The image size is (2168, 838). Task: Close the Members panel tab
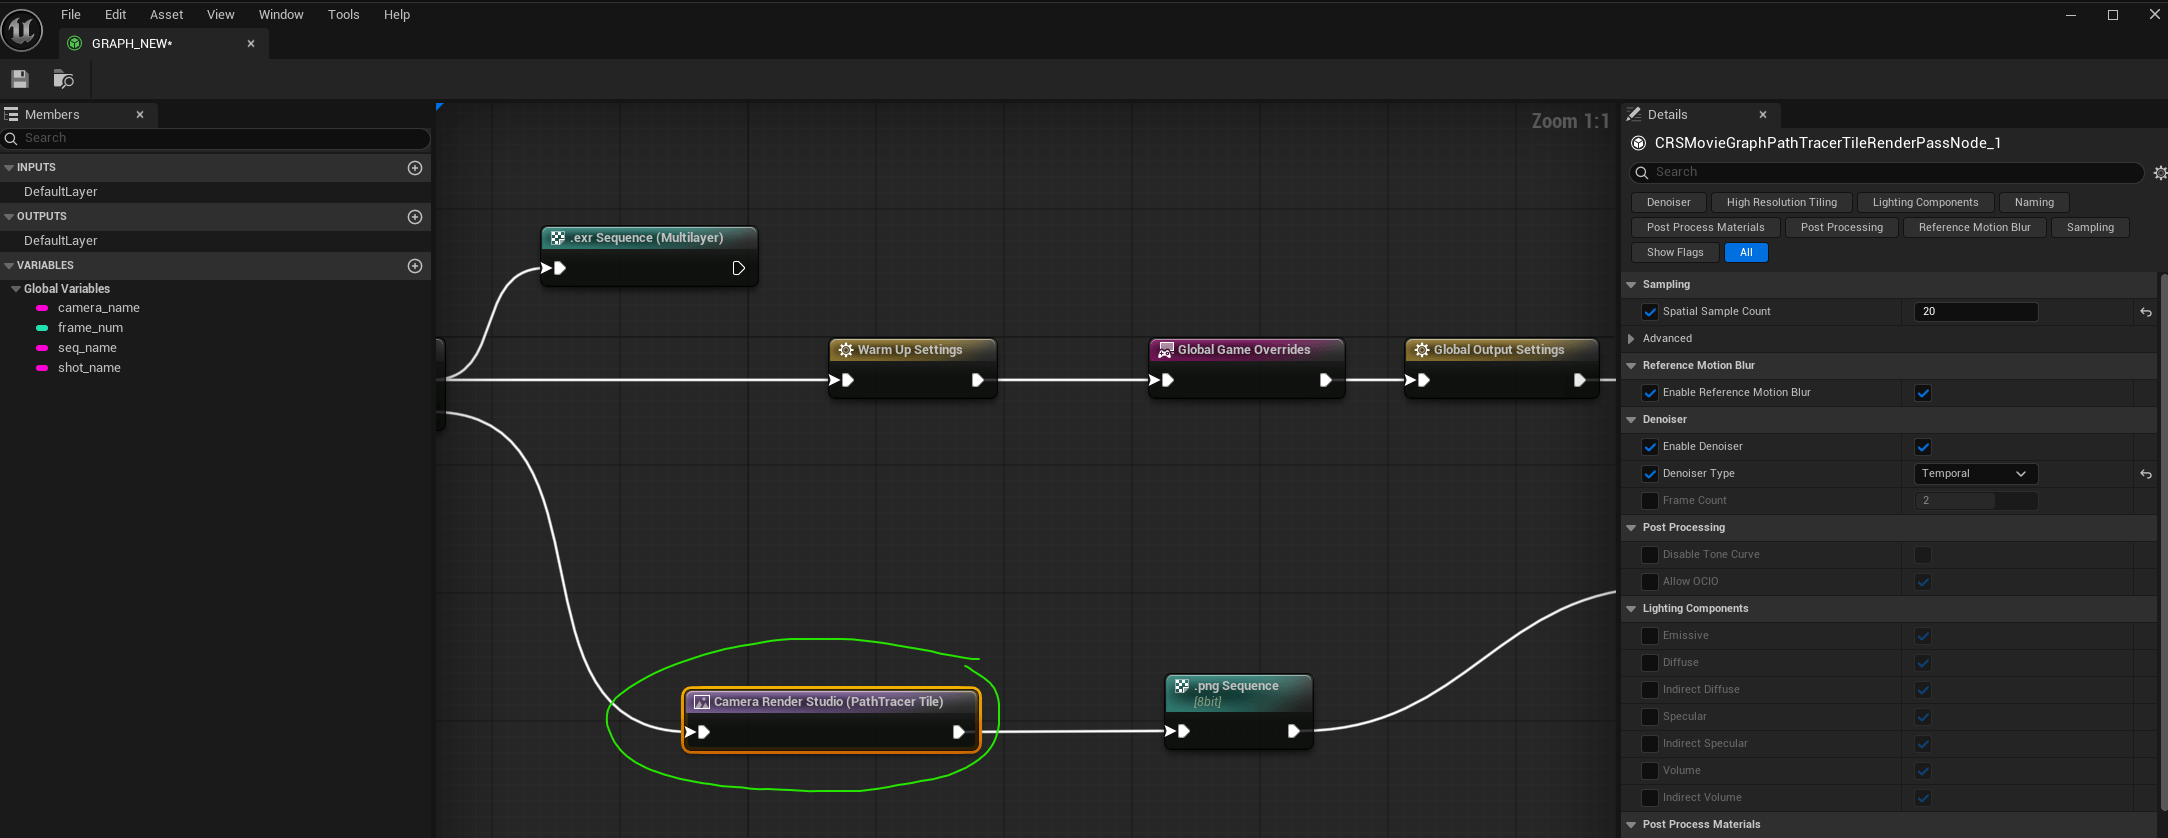pyautogui.click(x=140, y=115)
